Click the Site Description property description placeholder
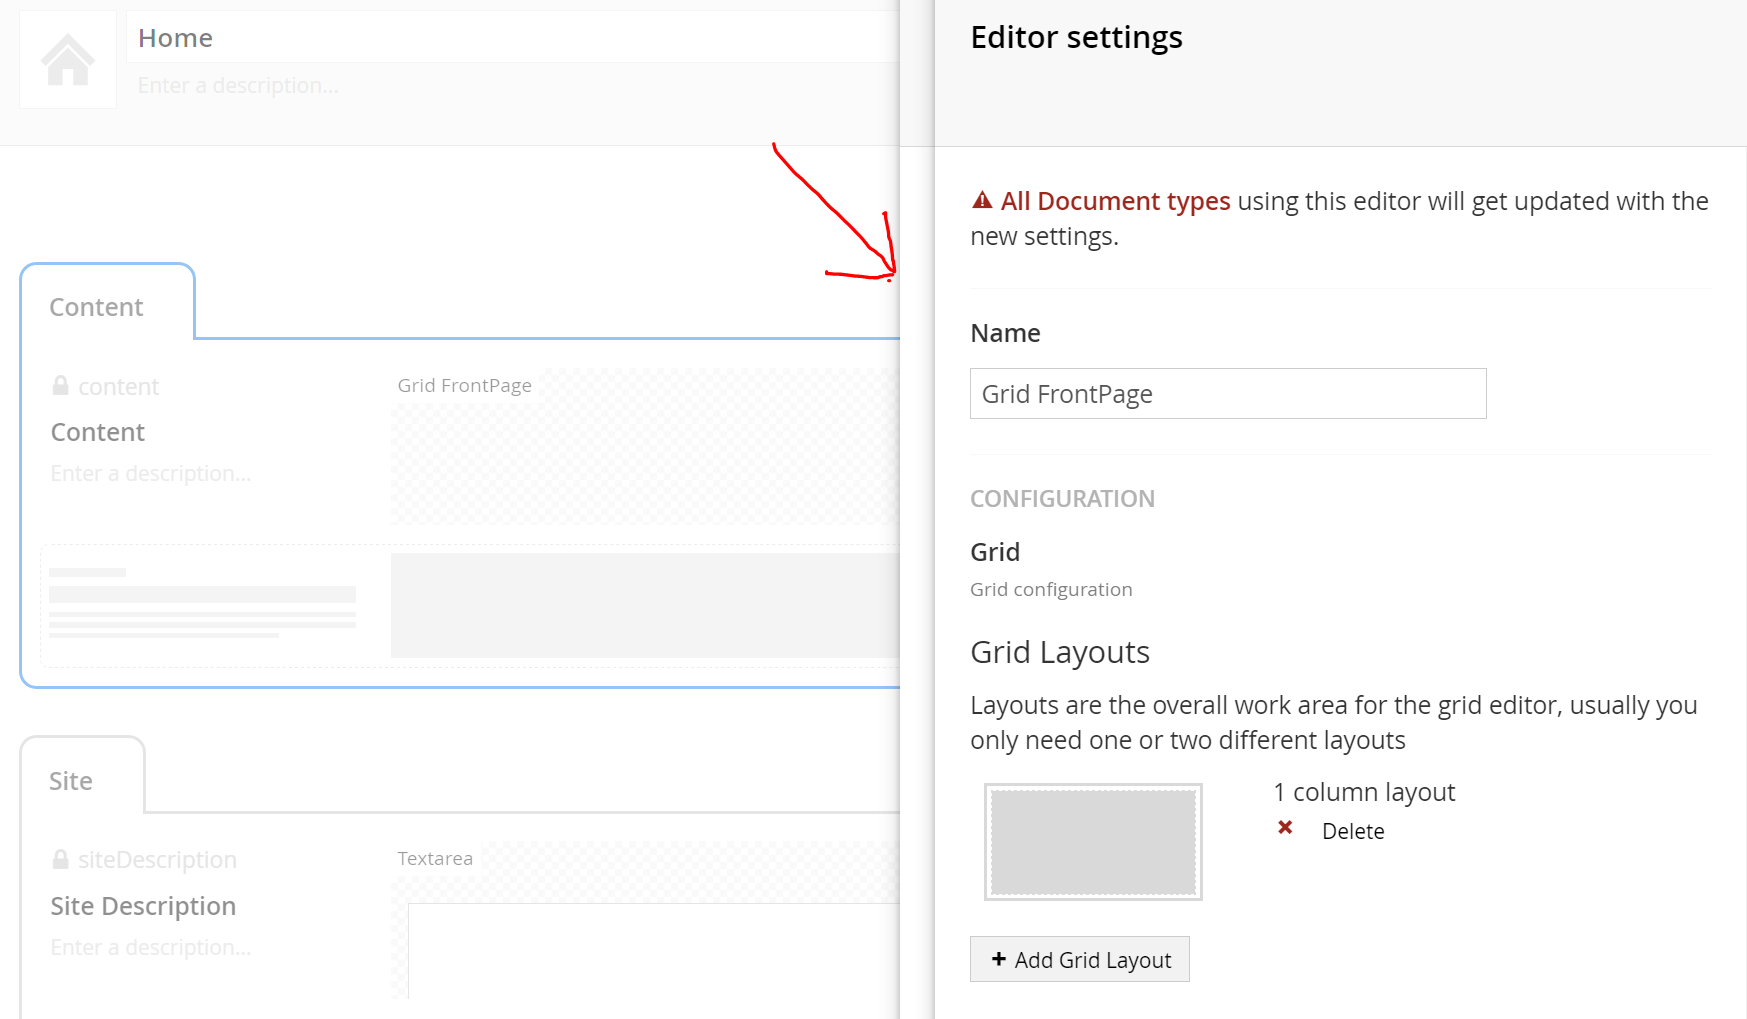1747x1019 pixels. 151,948
